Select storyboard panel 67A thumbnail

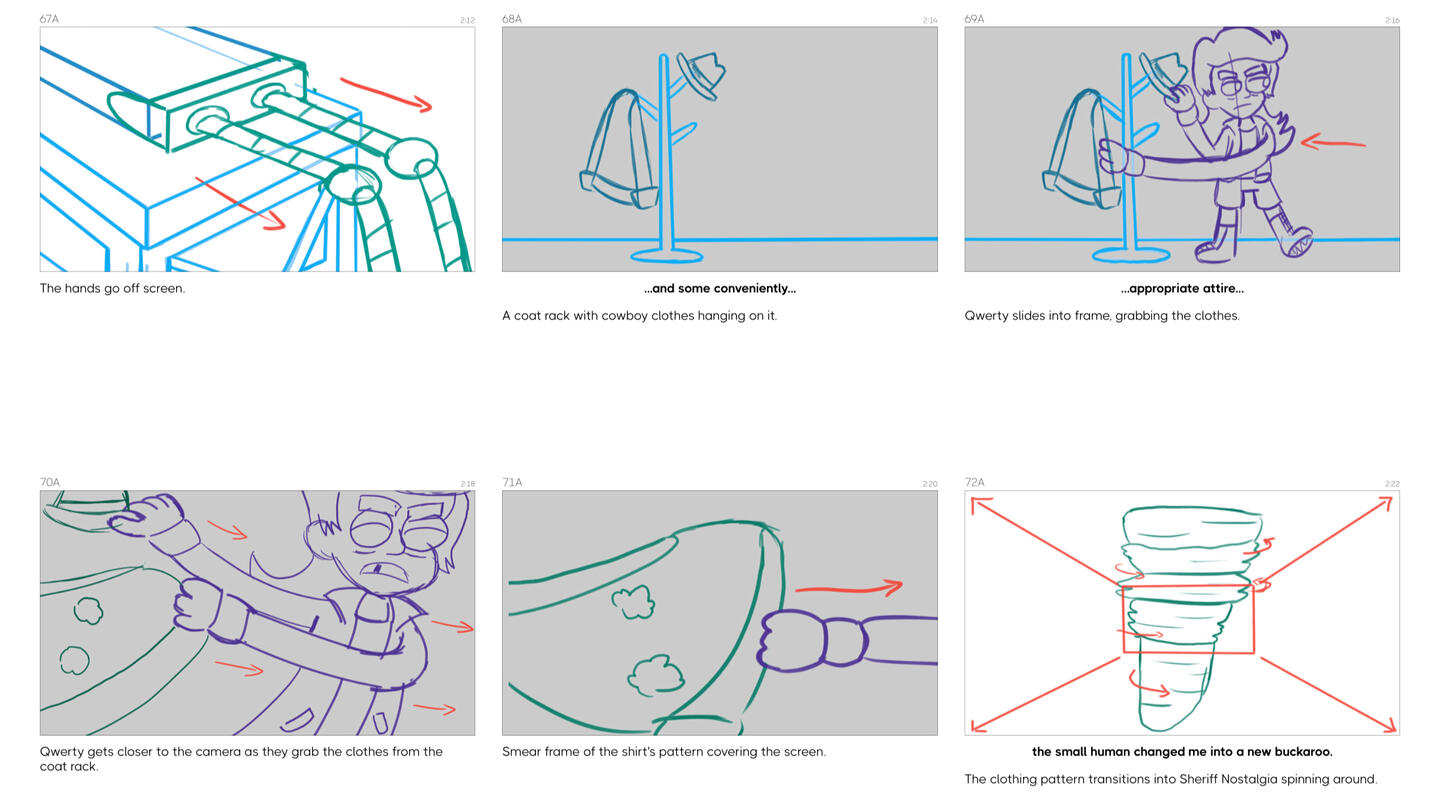(x=257, y=149)
